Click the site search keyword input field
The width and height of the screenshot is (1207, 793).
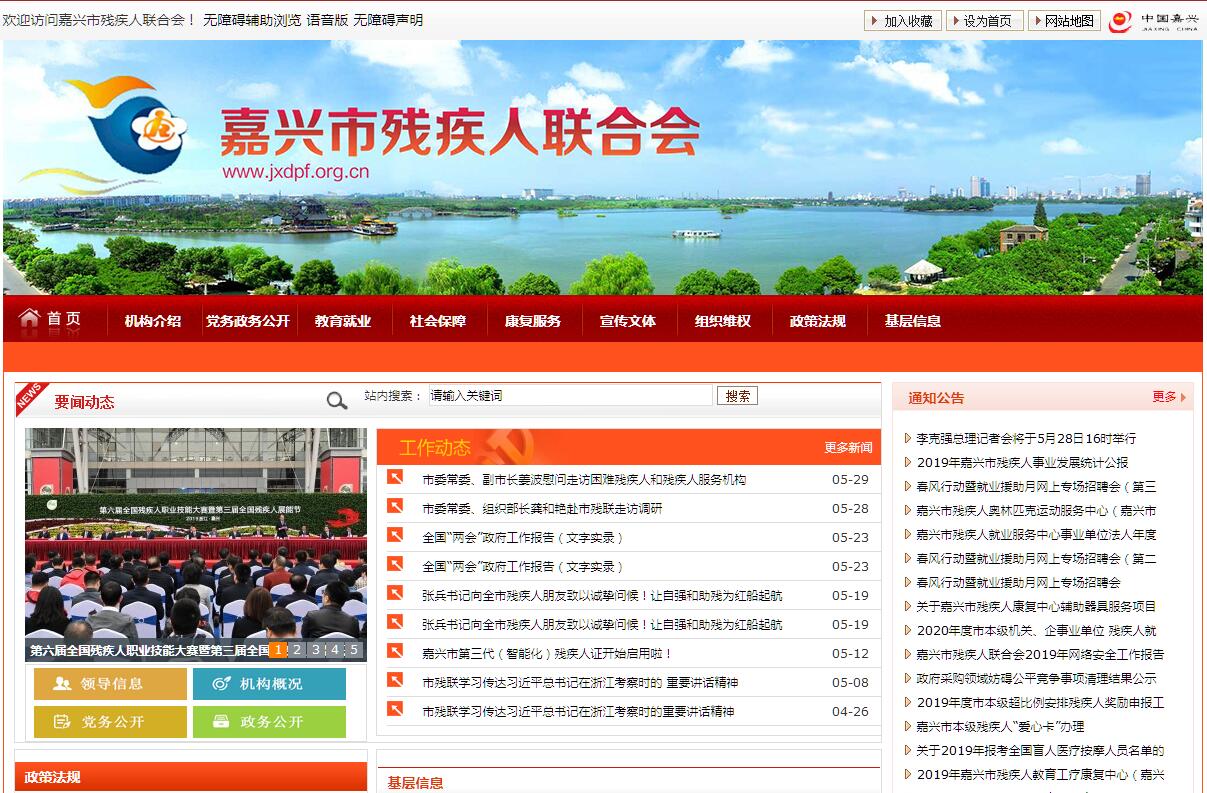point(570,396)
